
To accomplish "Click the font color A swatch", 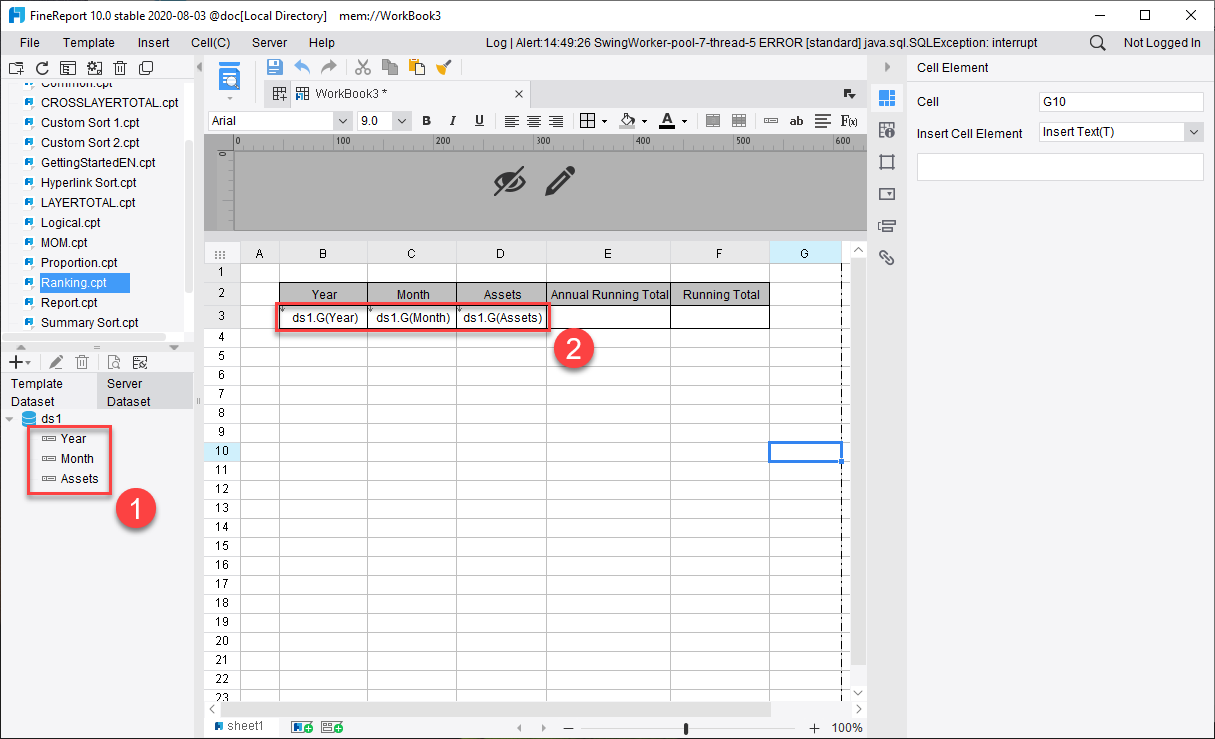I will pyautogui.click(x=667, y=121).
